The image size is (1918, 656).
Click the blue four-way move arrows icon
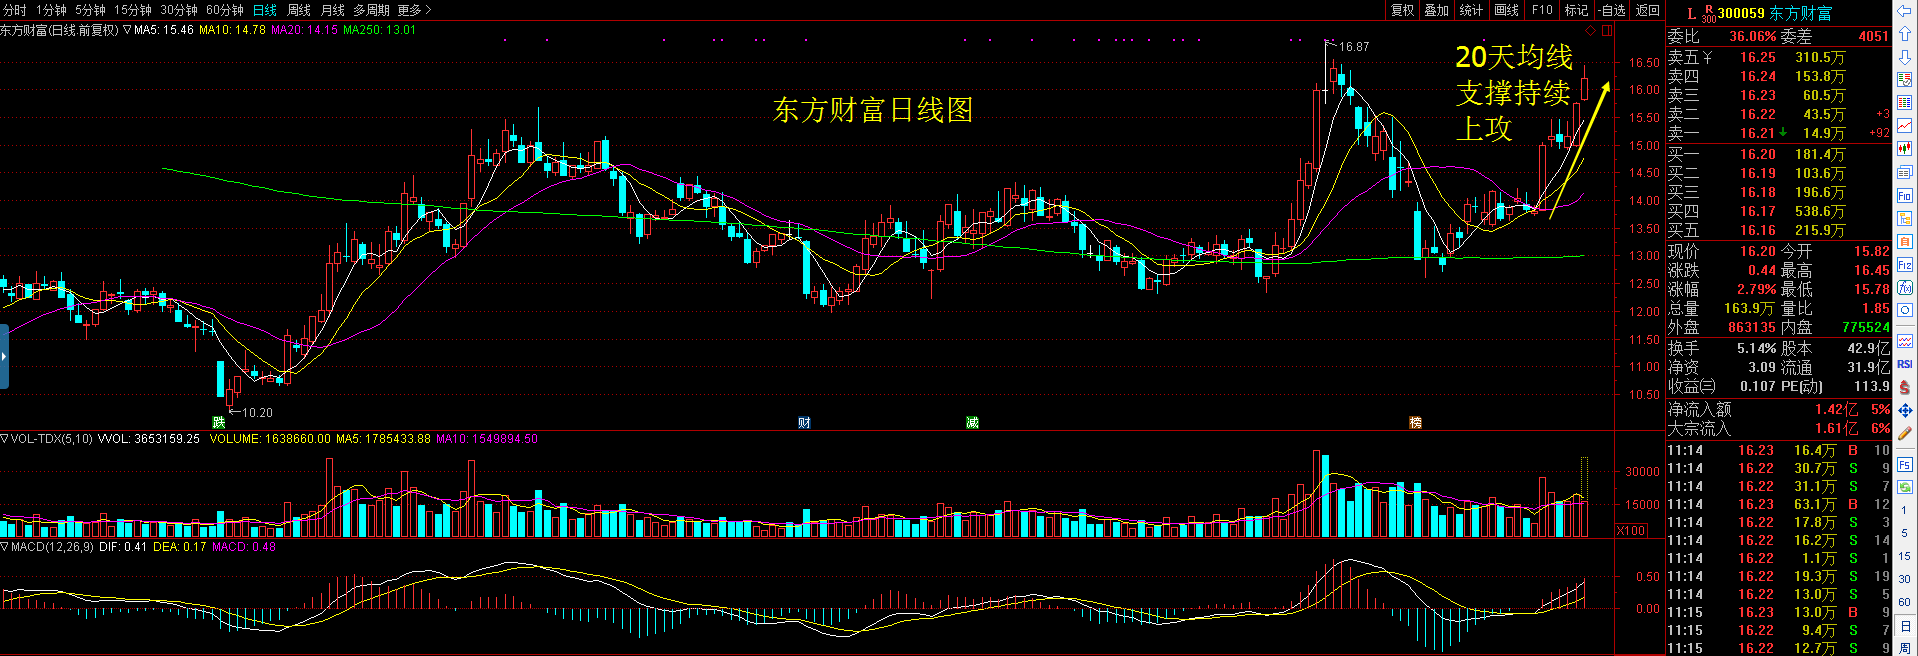(1905, 410)
